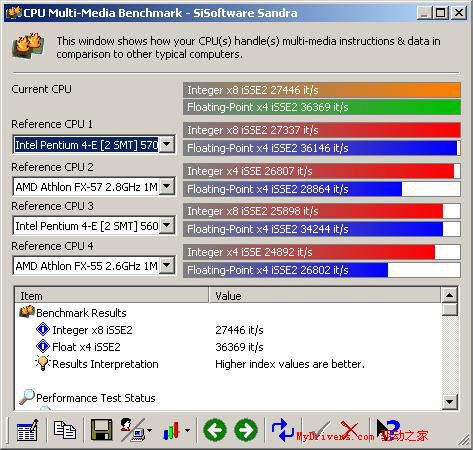Click the orange Current CPU Integer bar

click(x=322, y=90)
